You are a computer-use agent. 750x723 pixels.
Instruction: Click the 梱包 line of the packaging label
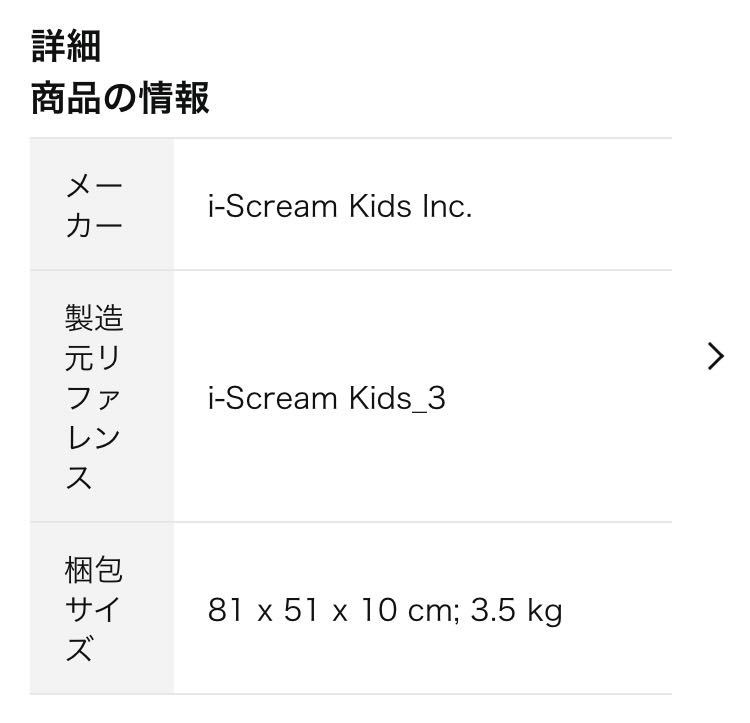coord(95,570)
